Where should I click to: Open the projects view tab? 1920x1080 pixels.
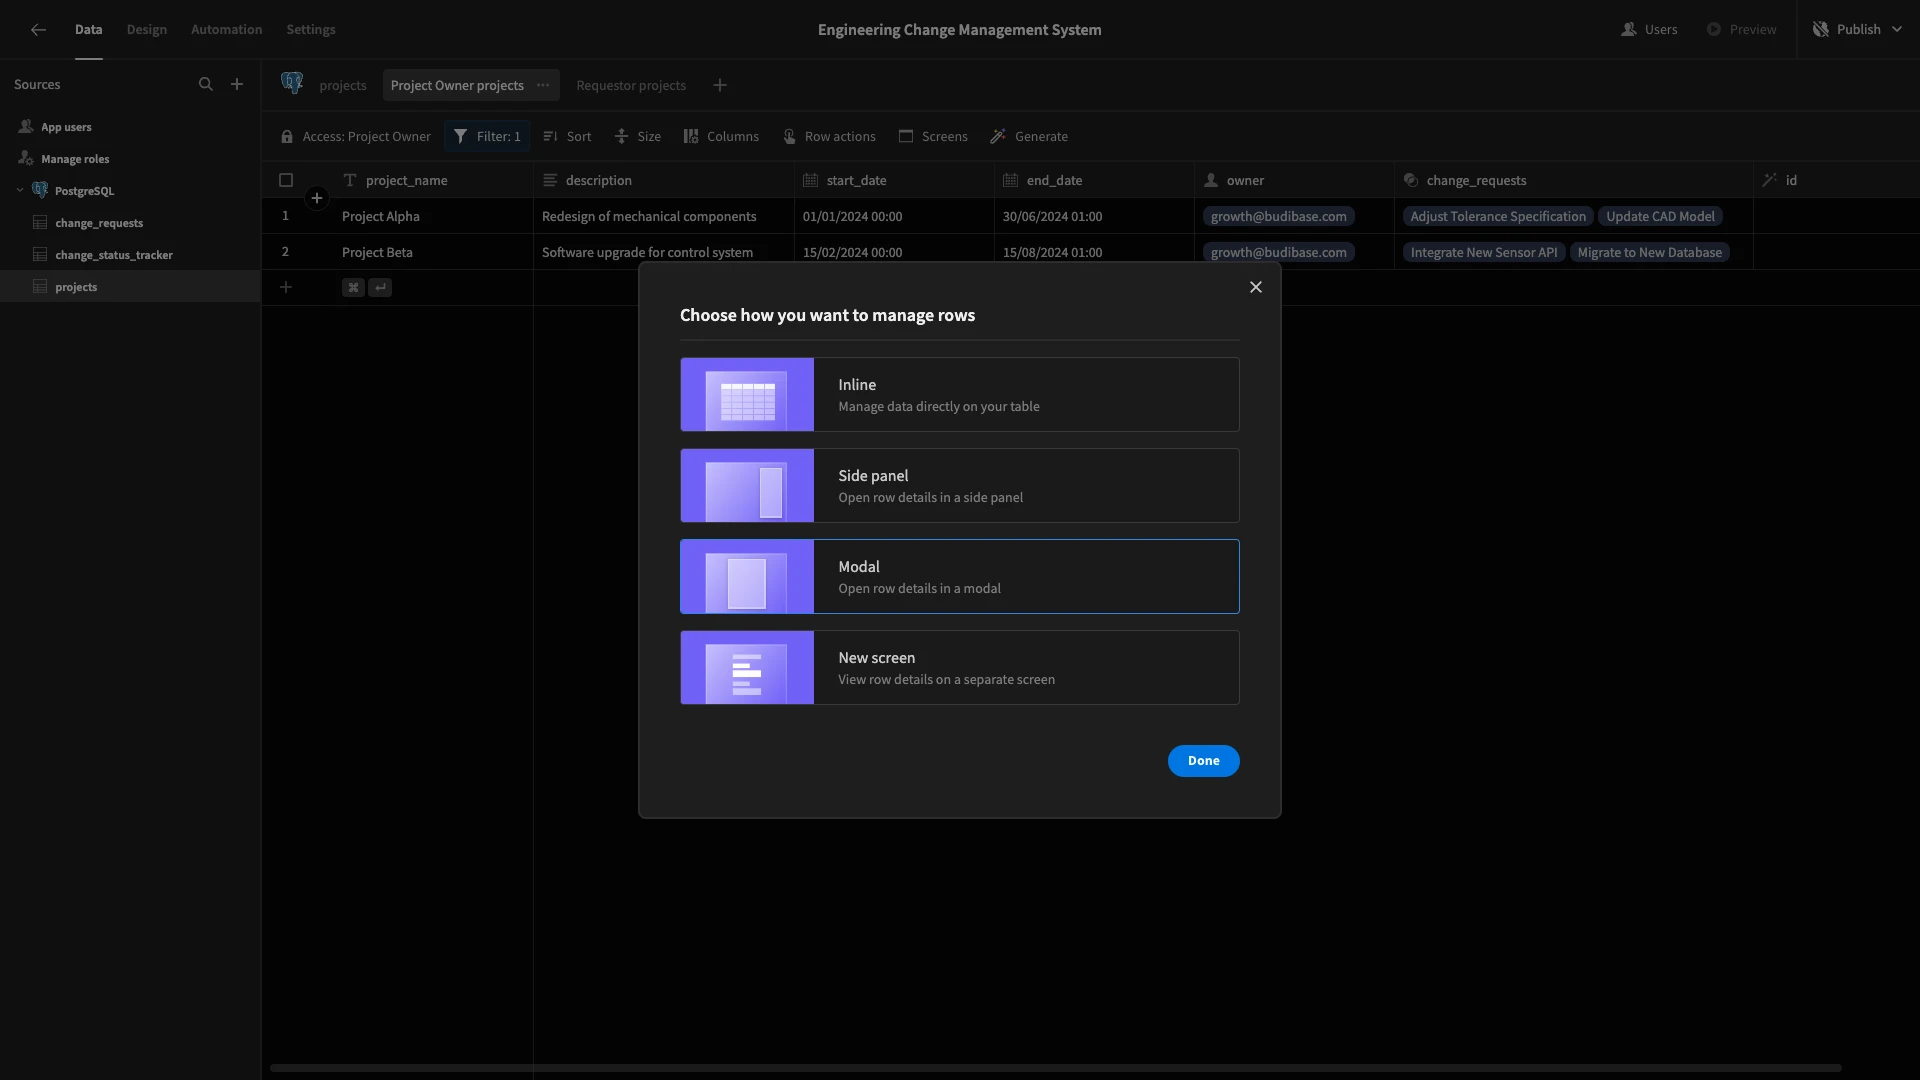(x=343, y=85)
